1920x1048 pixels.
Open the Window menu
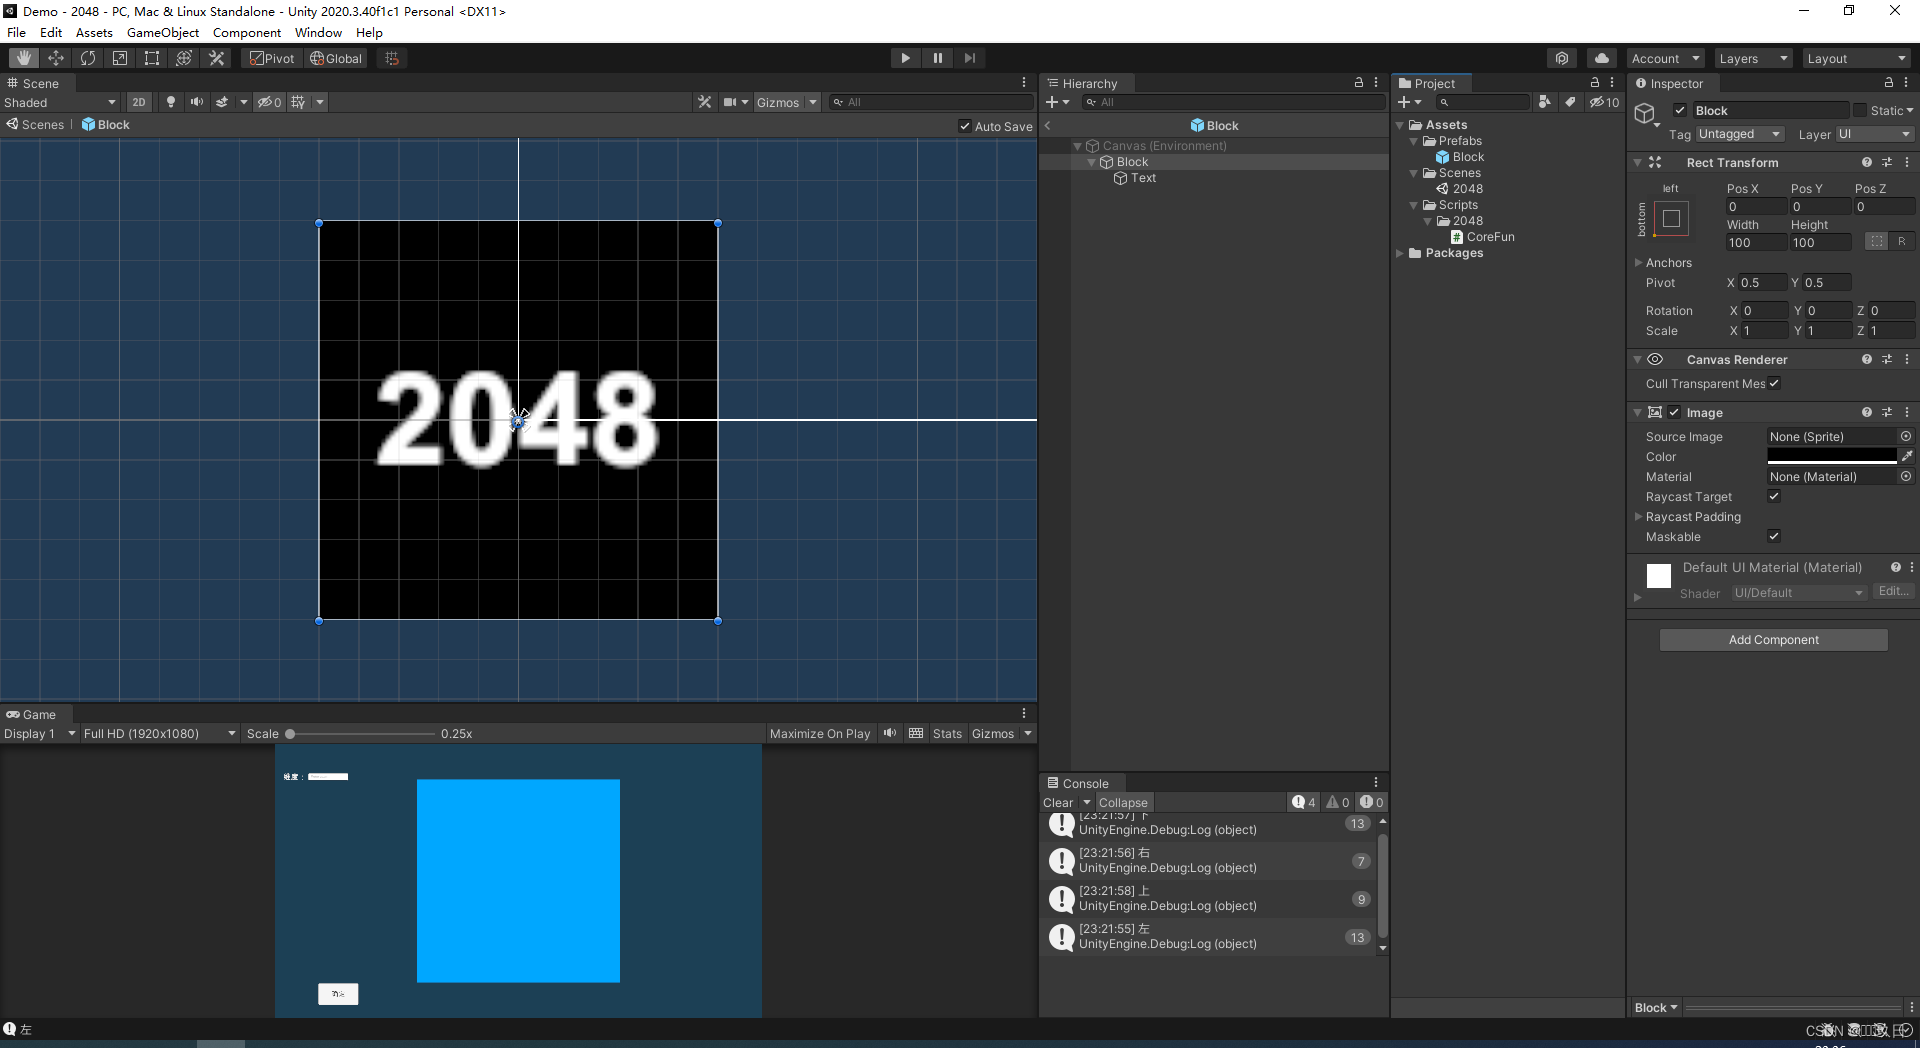coord(318,32)
